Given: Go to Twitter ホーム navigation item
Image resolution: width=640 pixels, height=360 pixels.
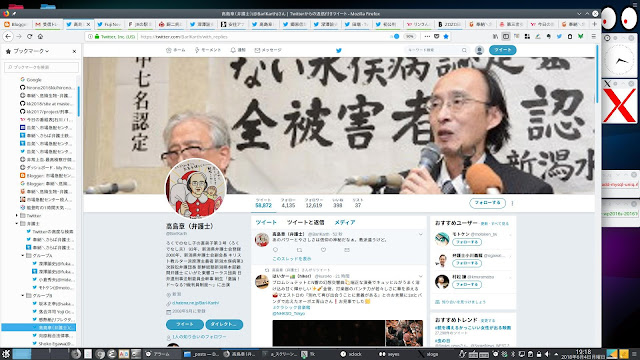Looking at the screenshot, I should [176, 50].
